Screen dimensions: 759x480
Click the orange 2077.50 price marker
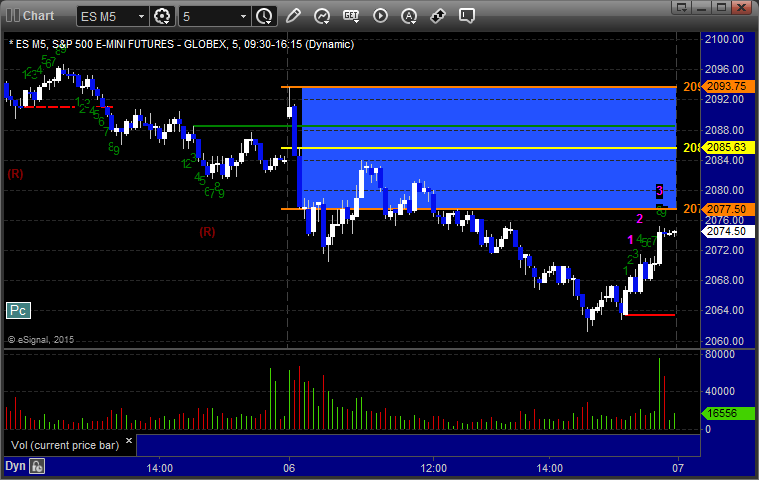(728, 209)
